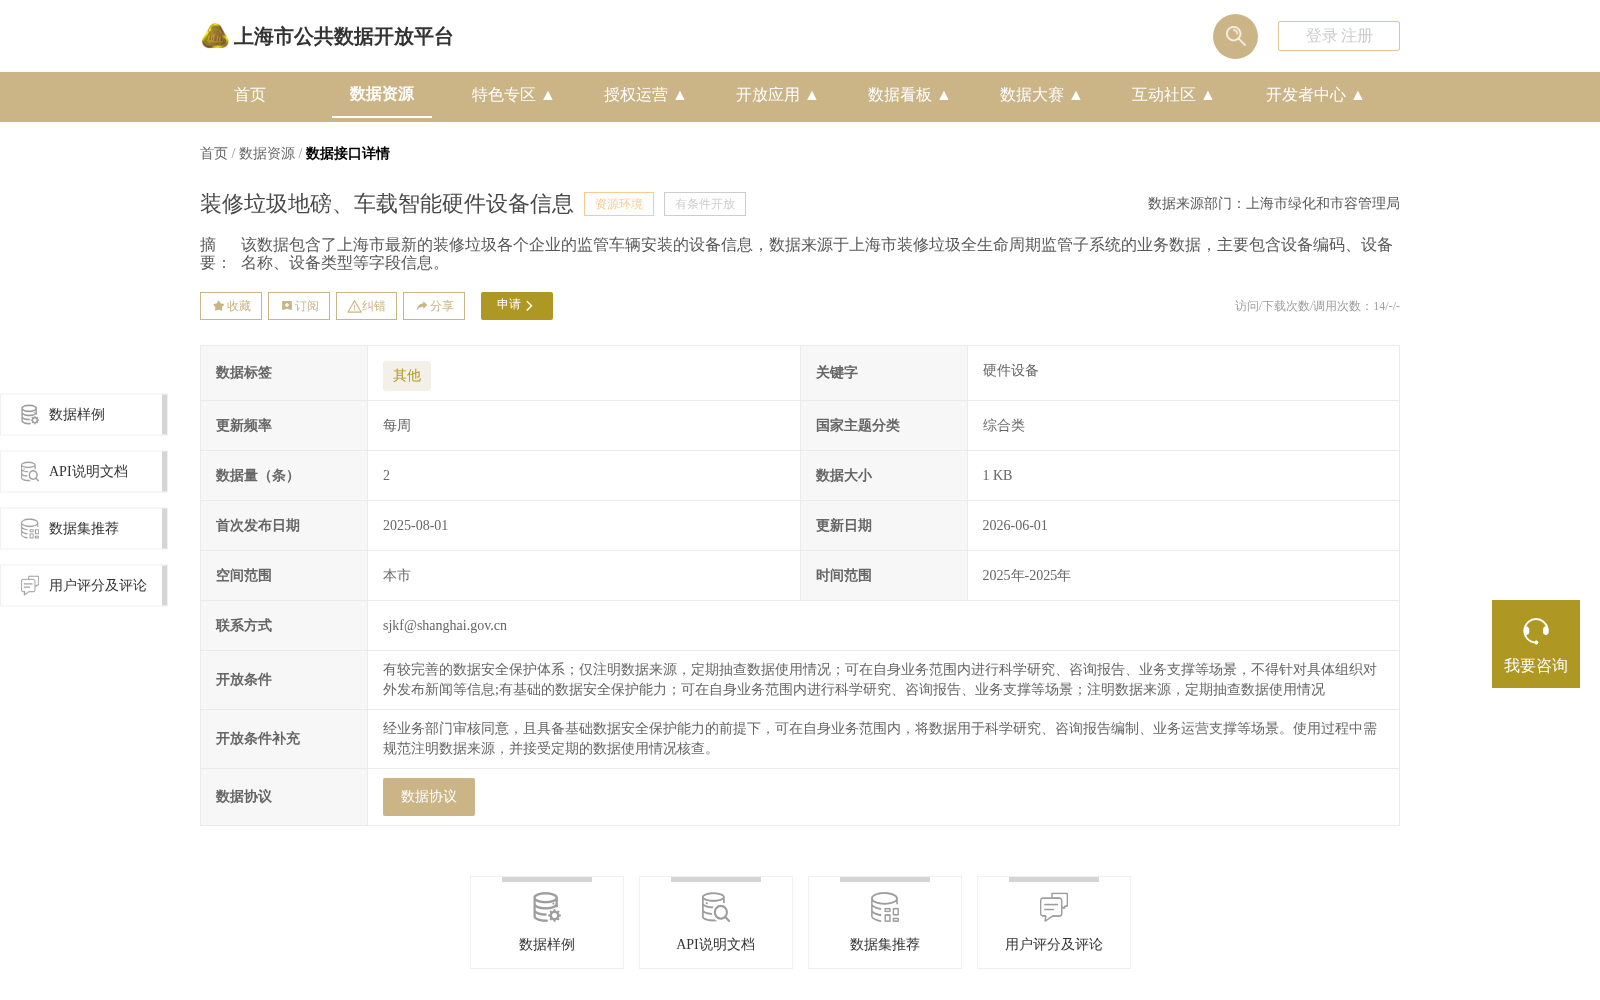This screenshot has height=1000, width=1600.
Task: Click the 收藏 favorite star button
Action: pyautogui.click(x=231, y=306)
